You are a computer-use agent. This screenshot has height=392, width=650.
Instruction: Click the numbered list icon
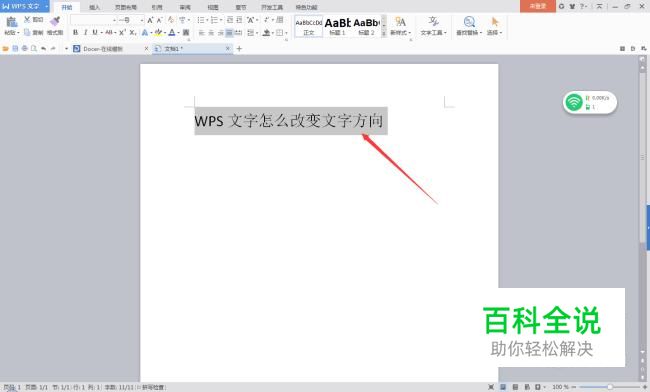(x=214, y=19)
